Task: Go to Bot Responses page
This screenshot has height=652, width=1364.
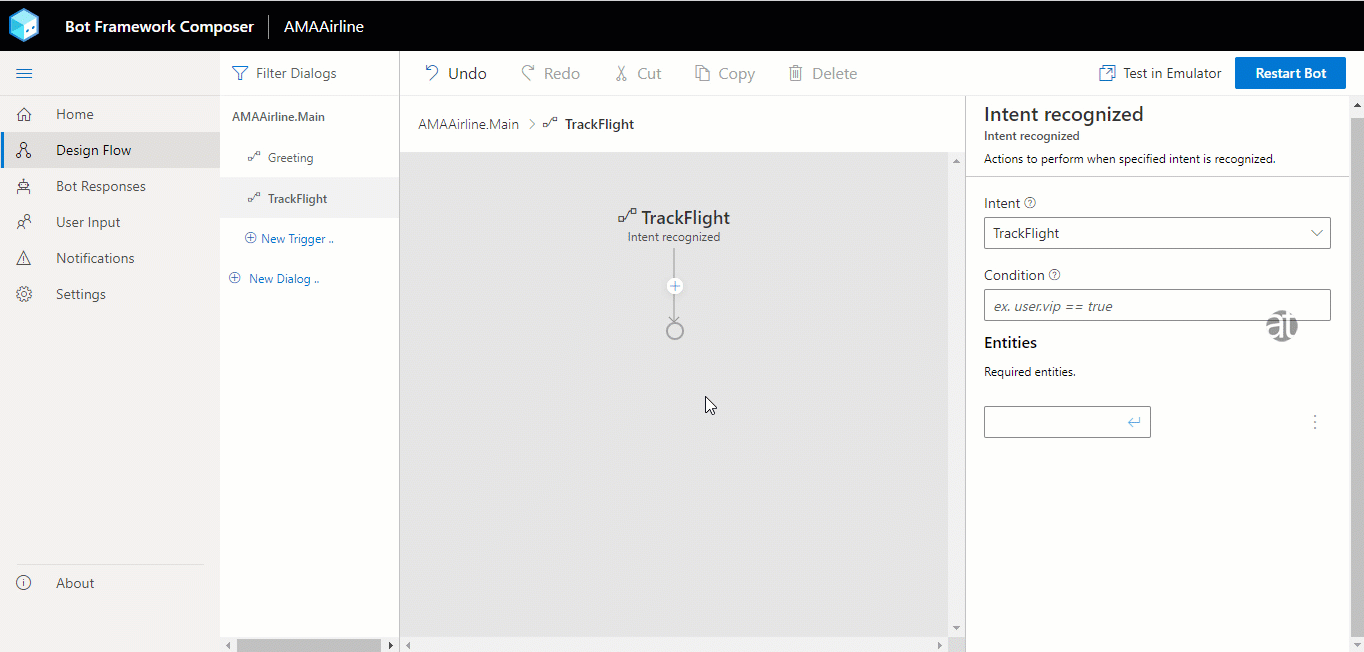Action: point(100,186)
